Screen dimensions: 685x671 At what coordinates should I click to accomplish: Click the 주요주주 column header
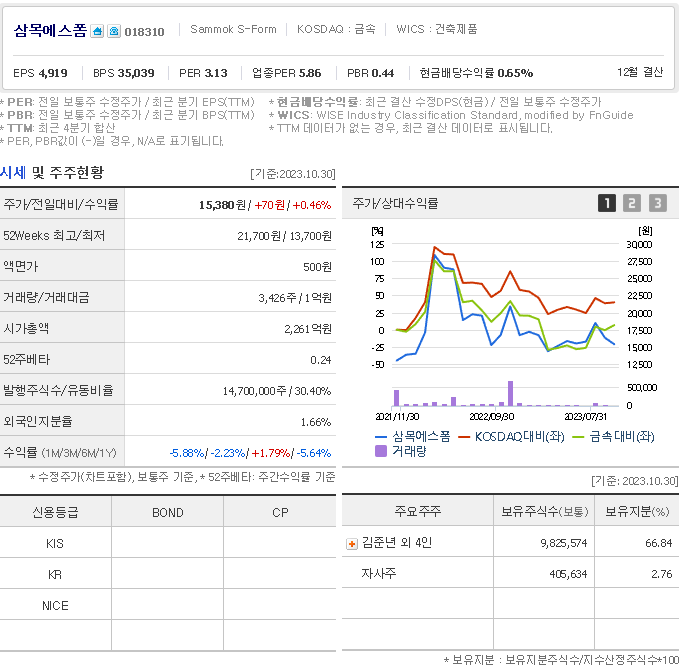pos(418,511)
